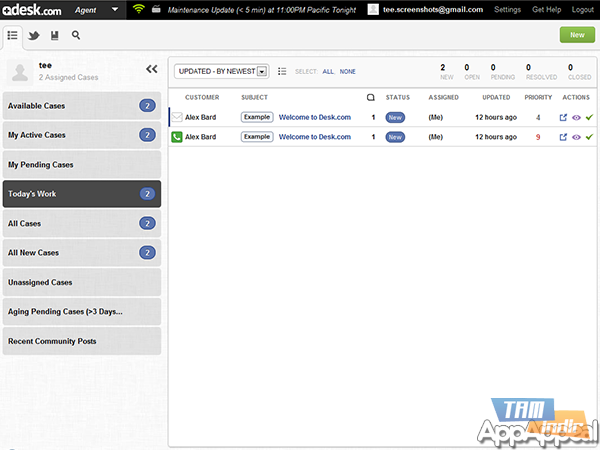Sort by PRIORITY column header
This screenshot has height=450, width=600.
[538, 98]
